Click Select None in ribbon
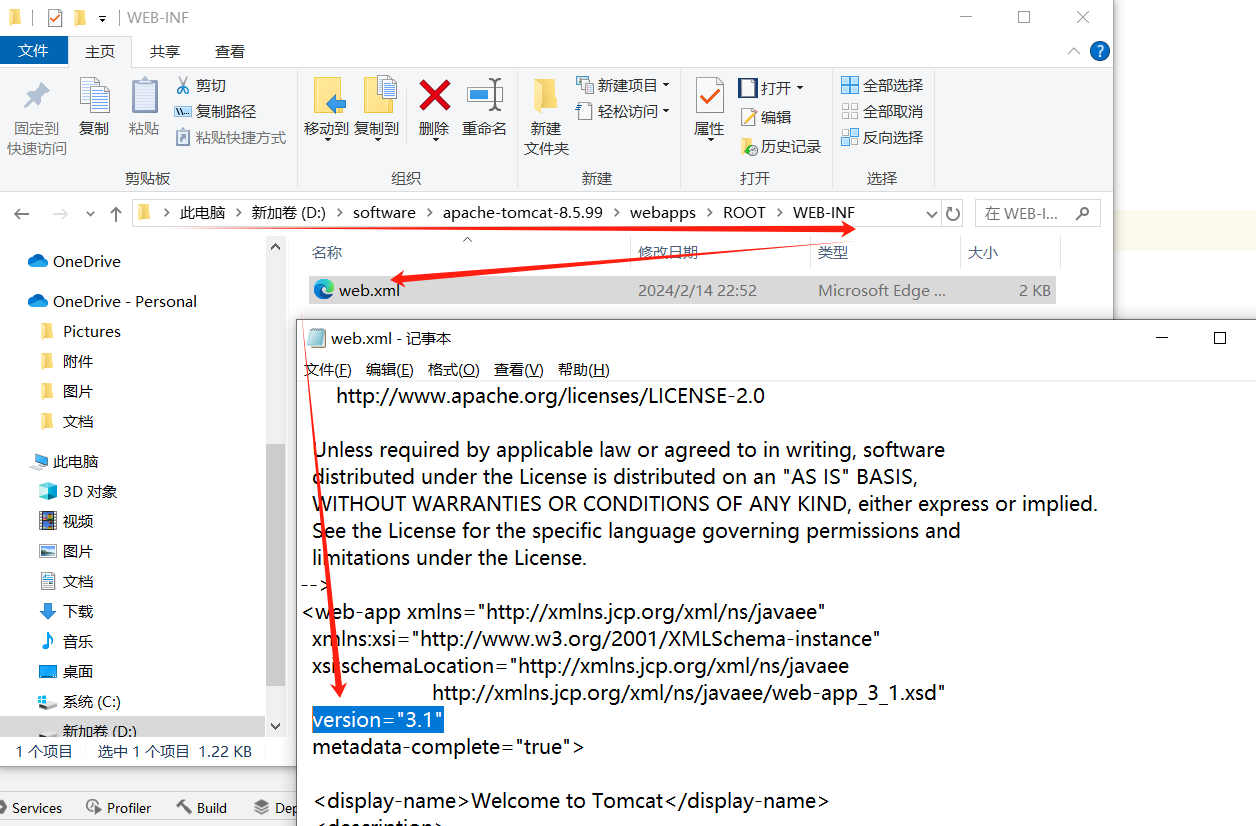This screenshot has height=826, width=1256. pos(882,112)
